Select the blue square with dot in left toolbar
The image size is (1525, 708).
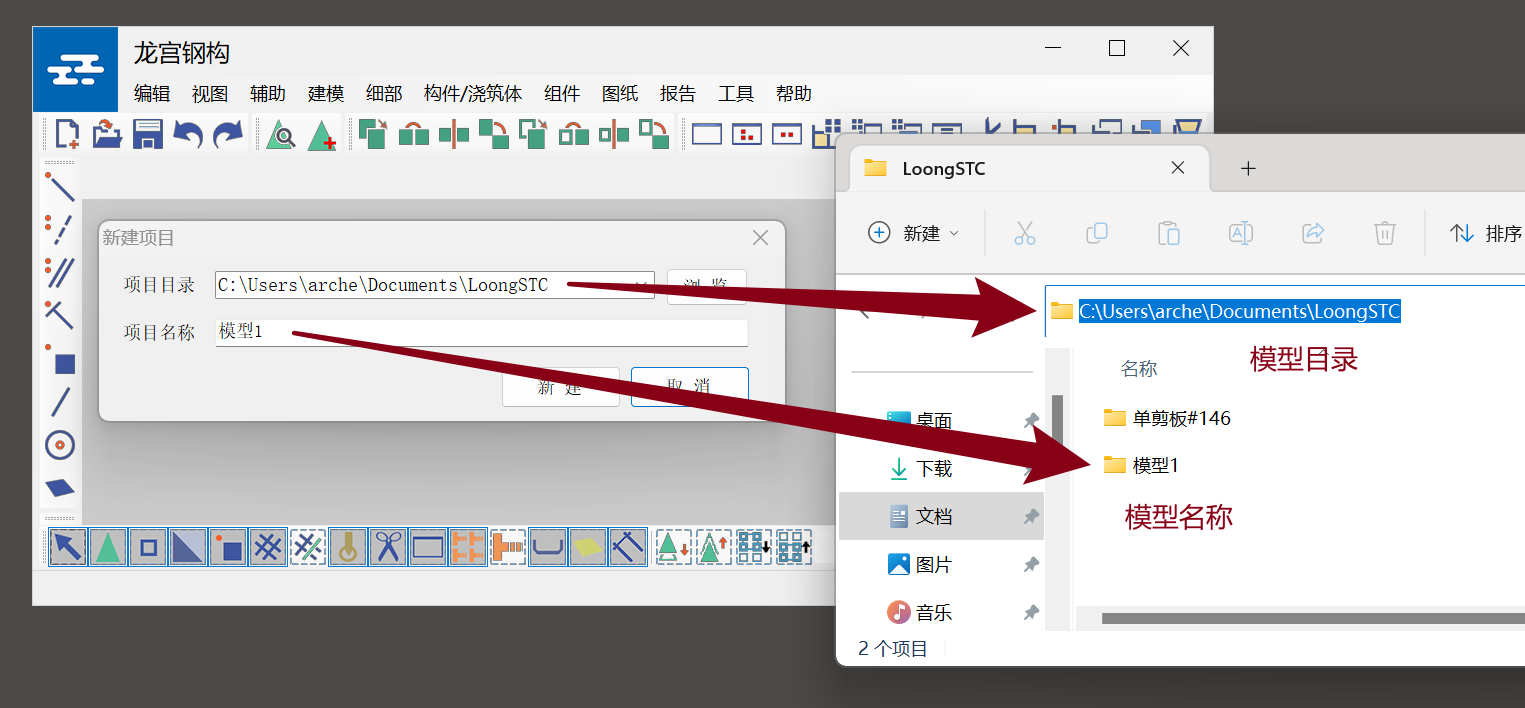pos(60,359)
